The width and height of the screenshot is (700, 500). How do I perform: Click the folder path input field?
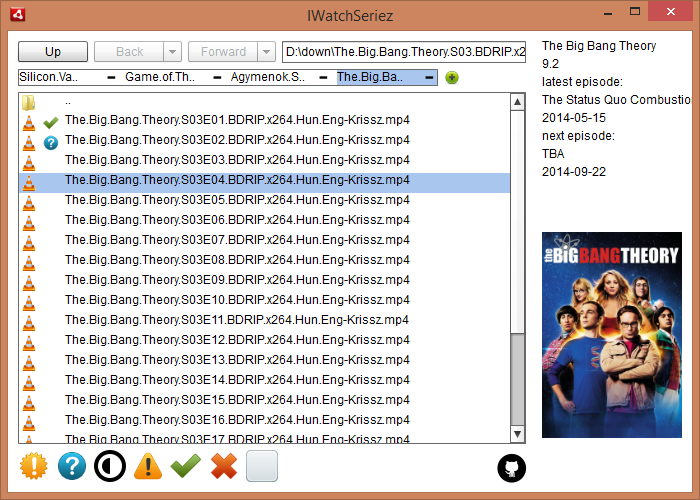404,52
